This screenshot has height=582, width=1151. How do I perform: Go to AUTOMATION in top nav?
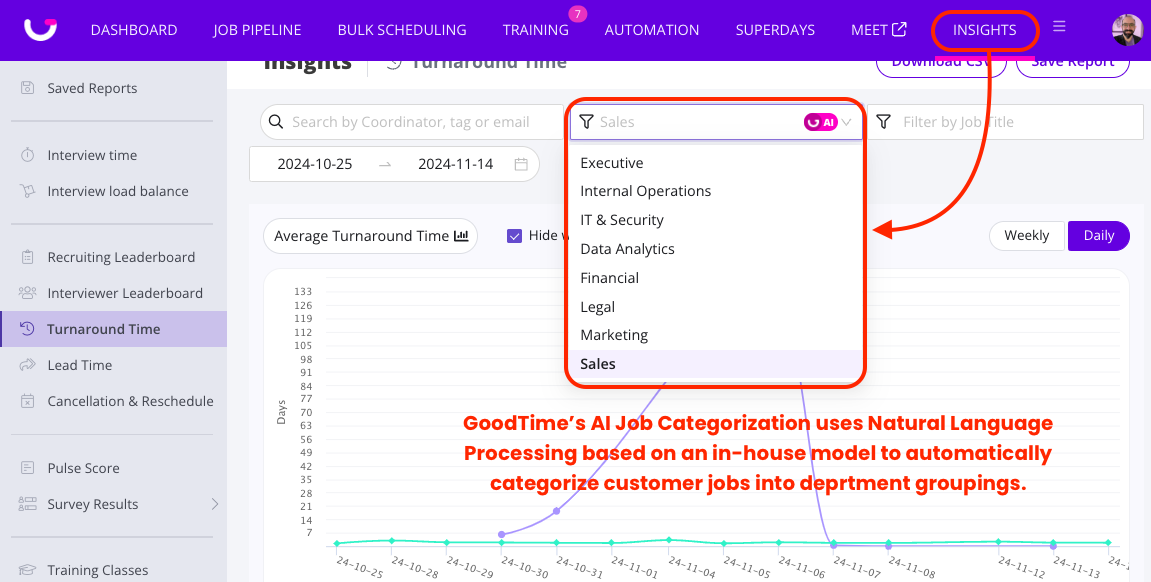(x=652, y=30)
